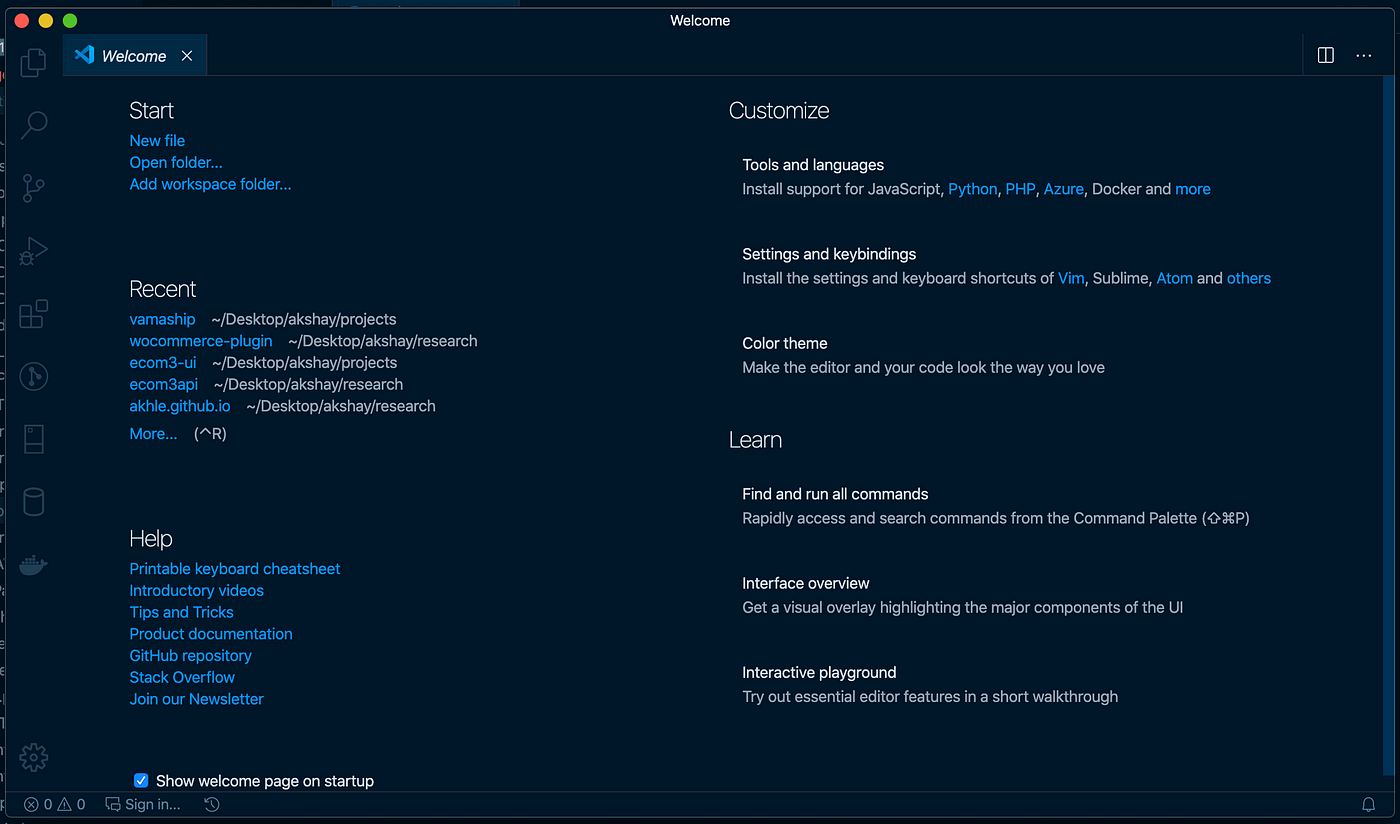Image resolution: width=1400 pixels, height=824 pixels.
Task: Open recent project ecom3api
Action: [x=164, y=384]
